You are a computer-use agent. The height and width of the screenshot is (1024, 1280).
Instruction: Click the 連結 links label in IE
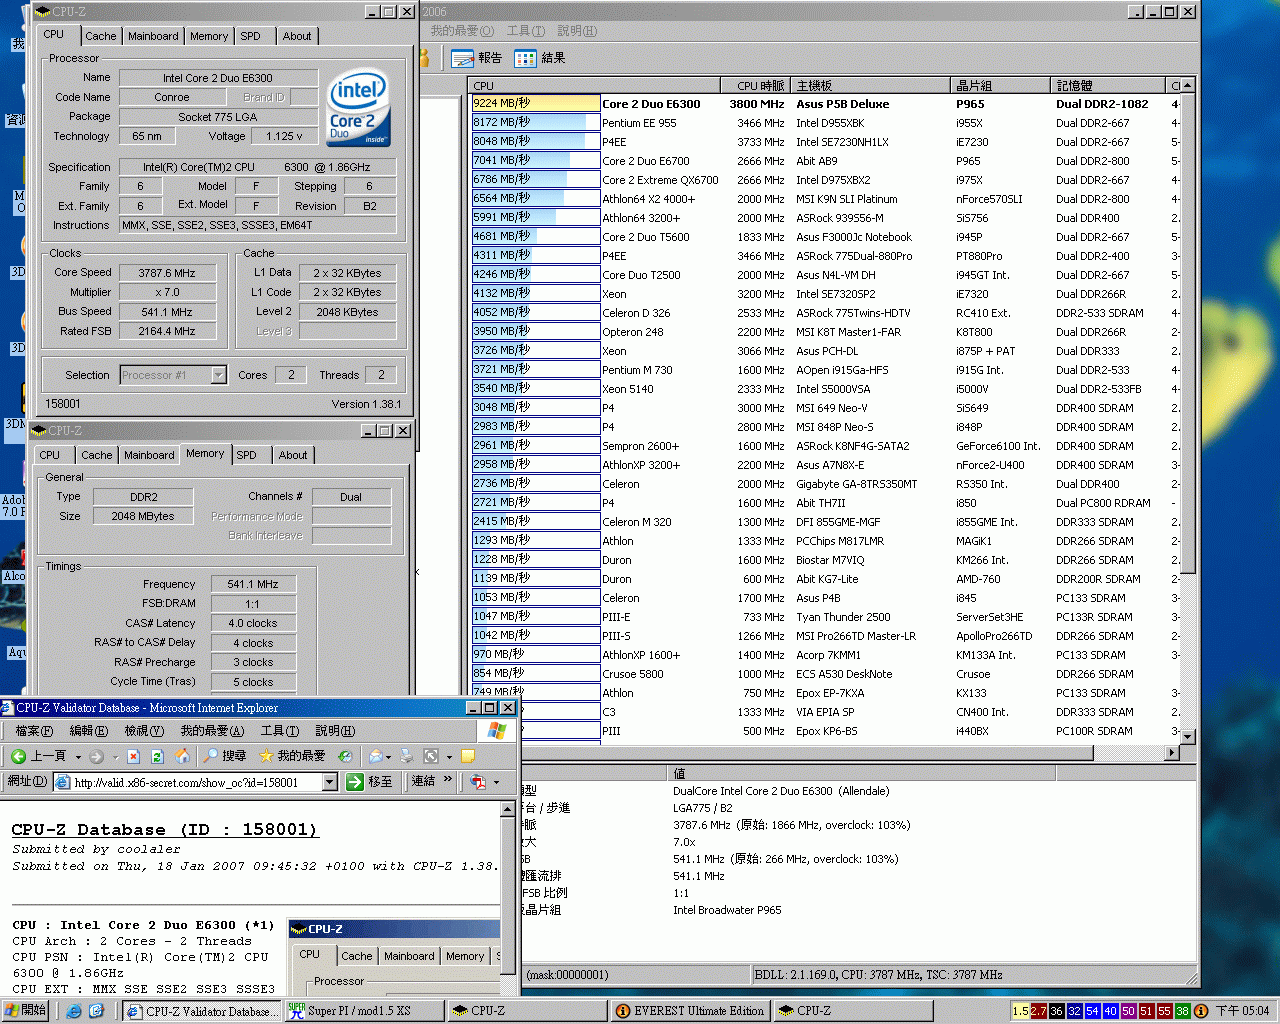[x=424, y=781]
